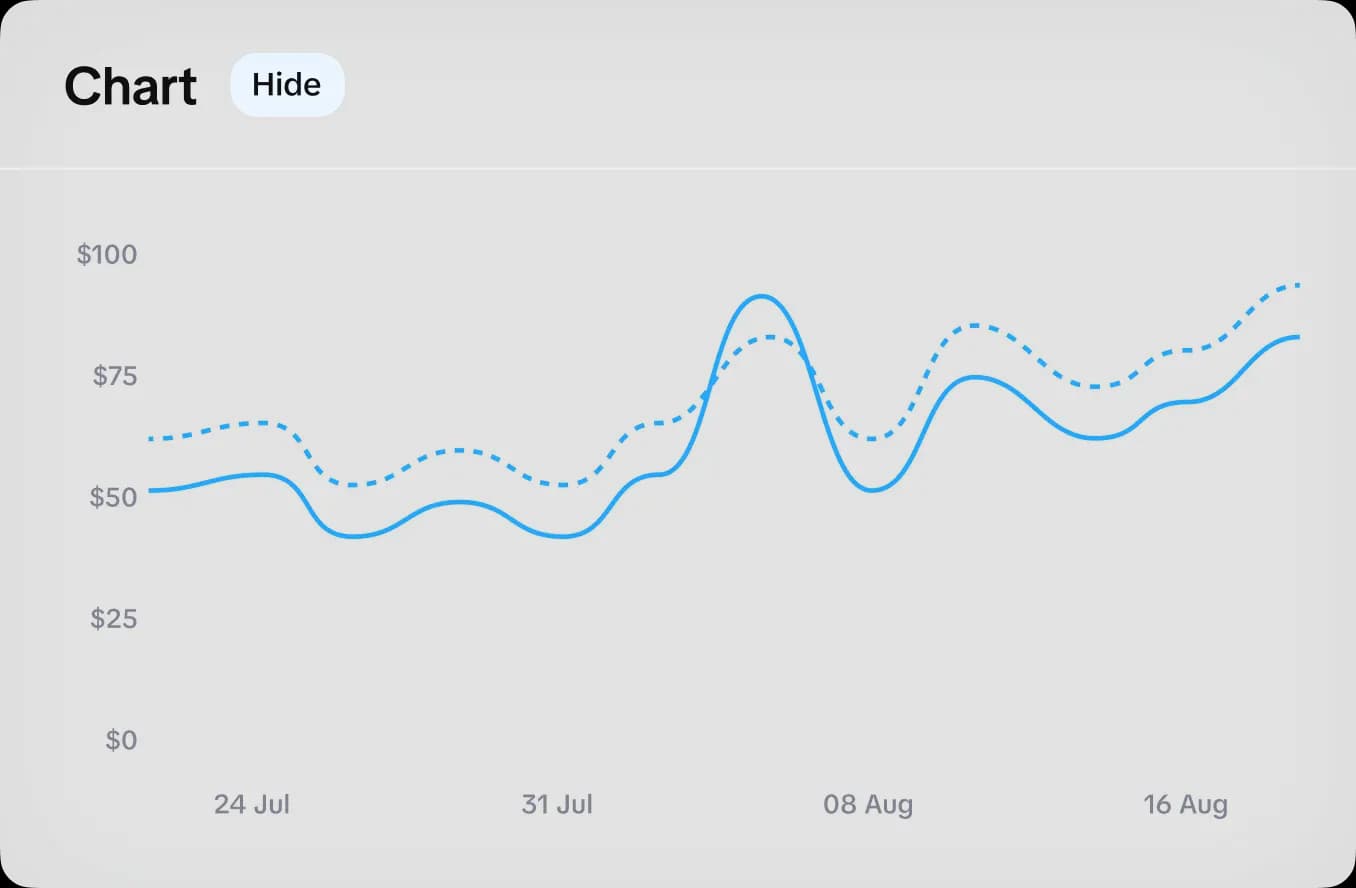Select the 08 Aug date label
Image resolution: width=1356 pixels, height=888 pixels.
(868, 804)
